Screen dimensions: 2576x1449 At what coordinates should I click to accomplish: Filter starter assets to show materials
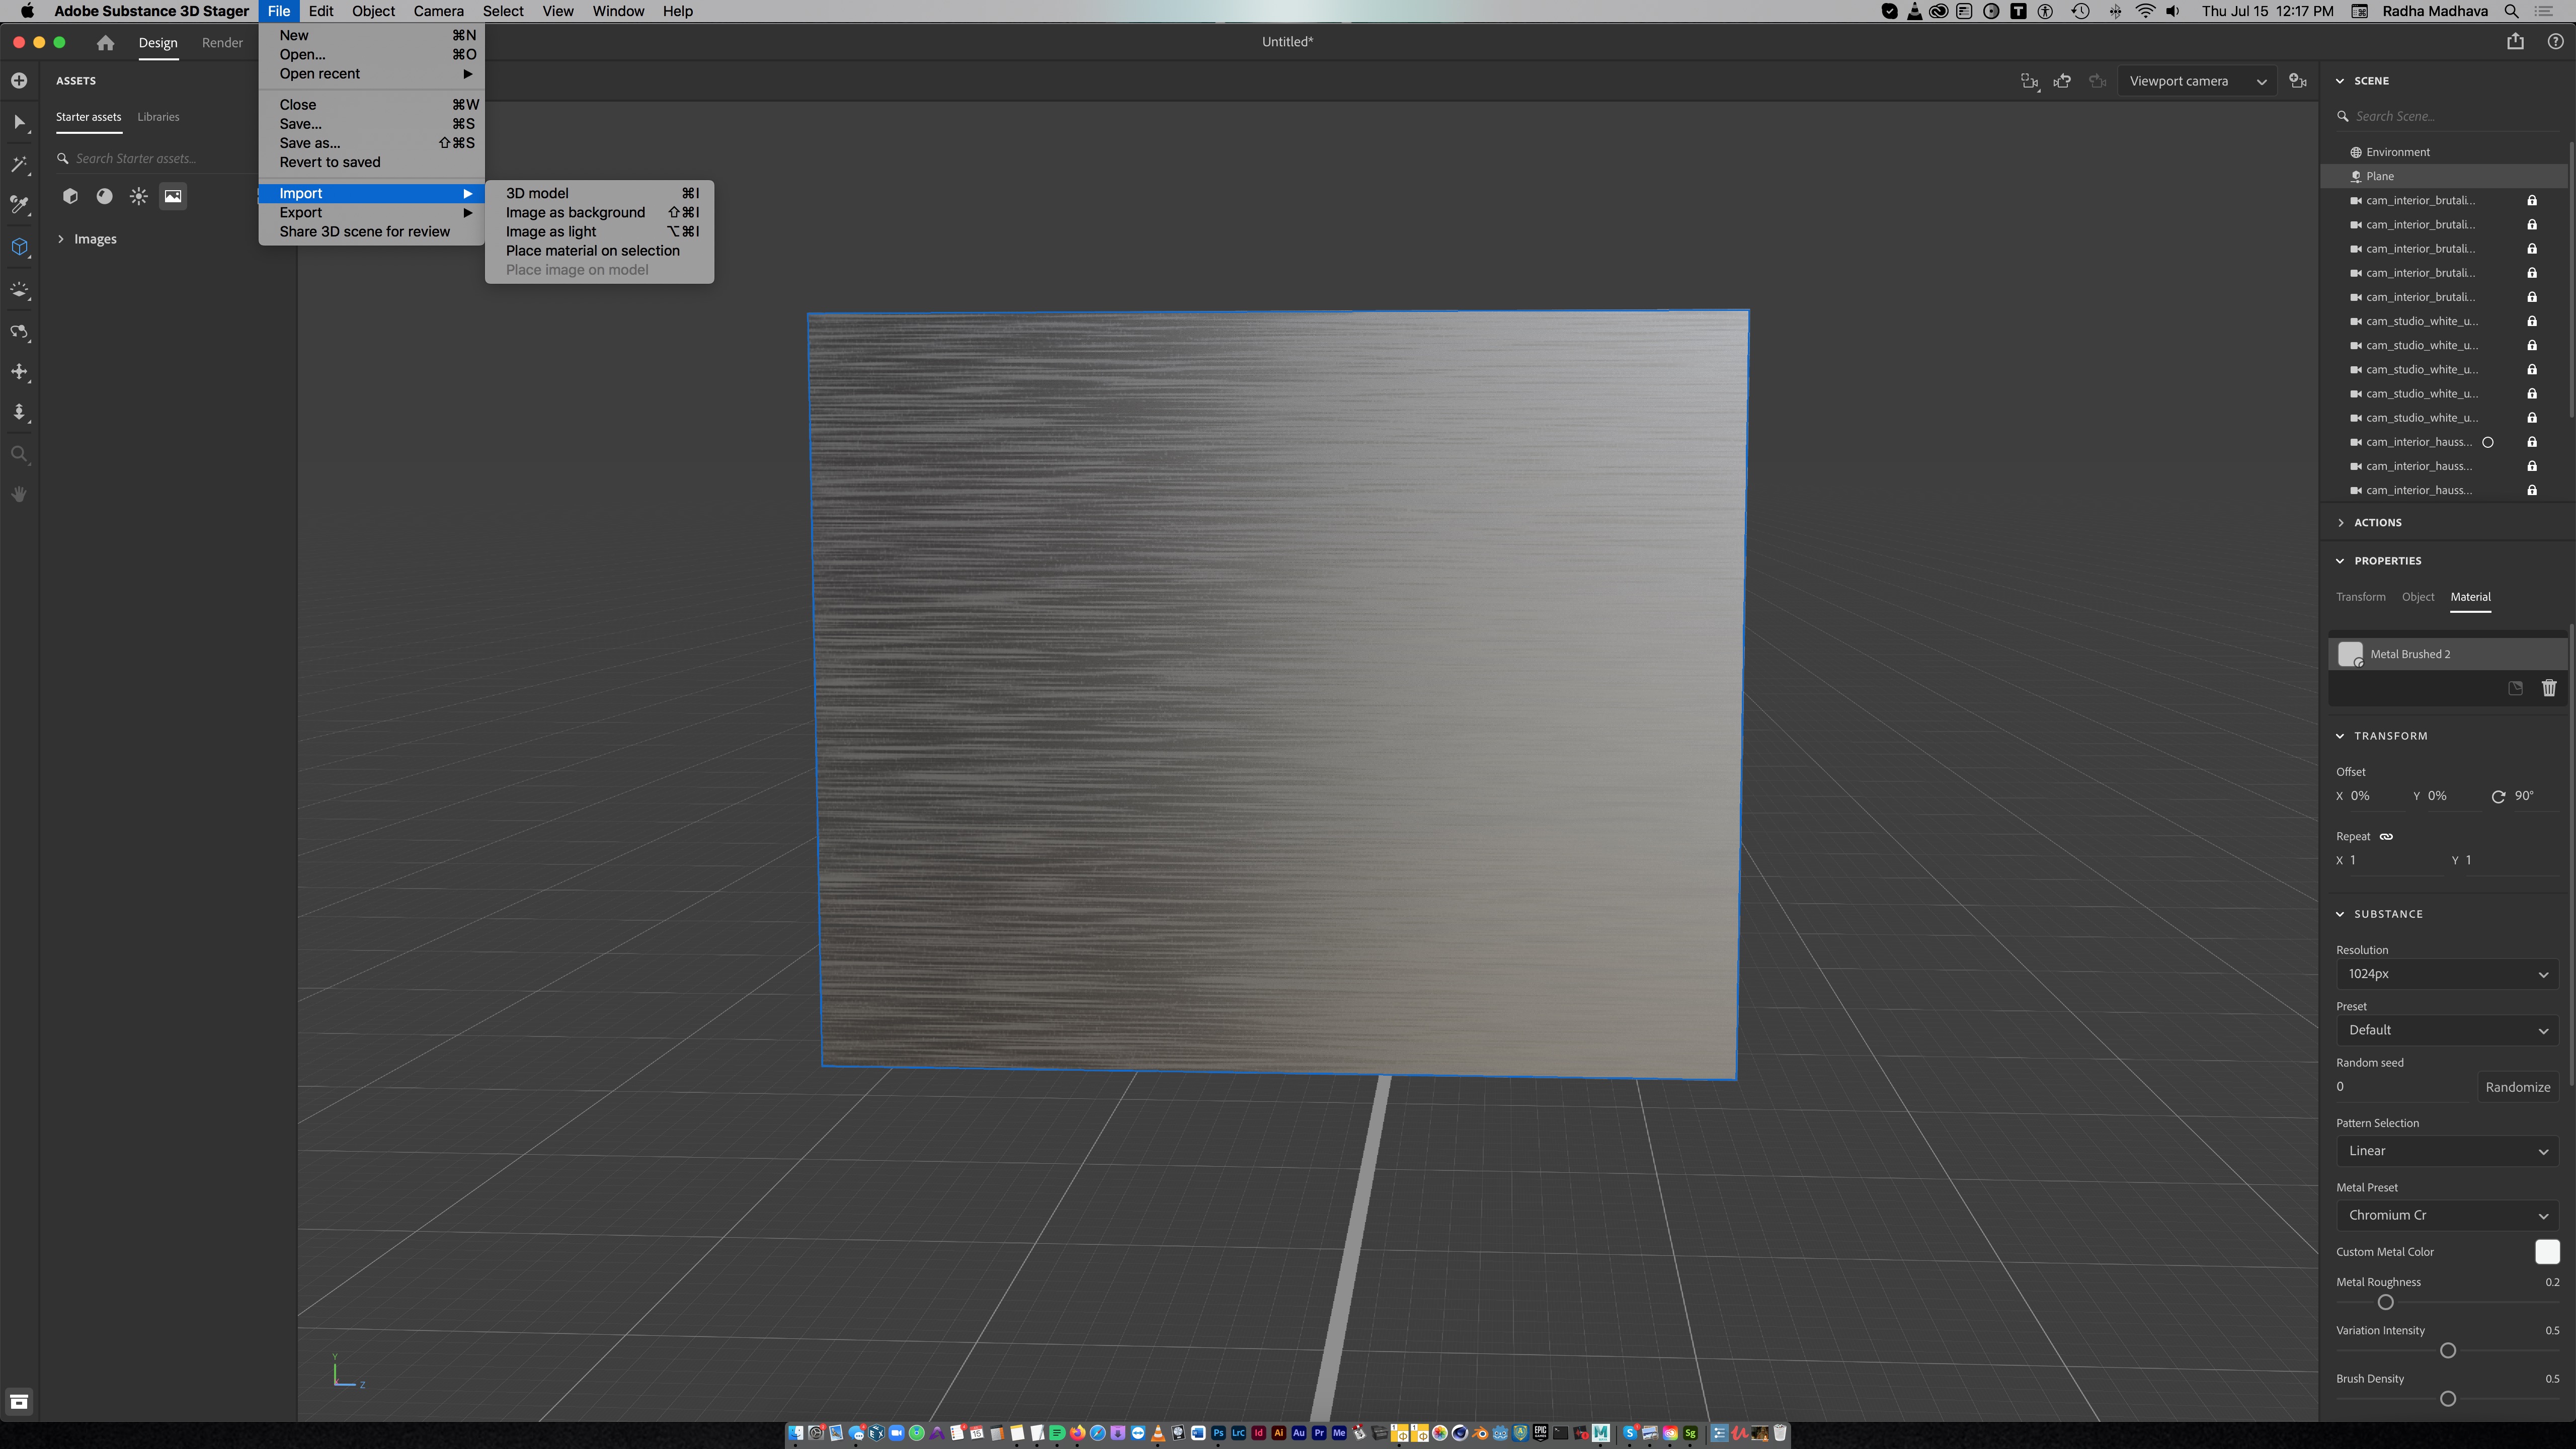click(x=104, y=196)
